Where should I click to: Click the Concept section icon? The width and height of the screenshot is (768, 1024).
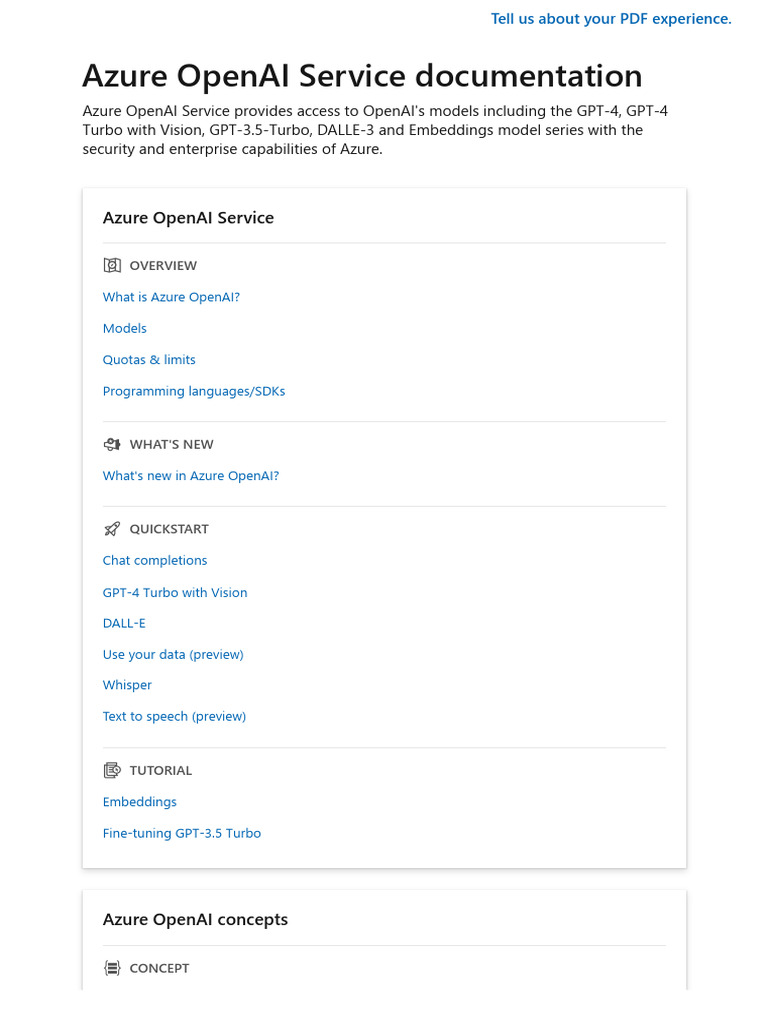click(112, 968)
